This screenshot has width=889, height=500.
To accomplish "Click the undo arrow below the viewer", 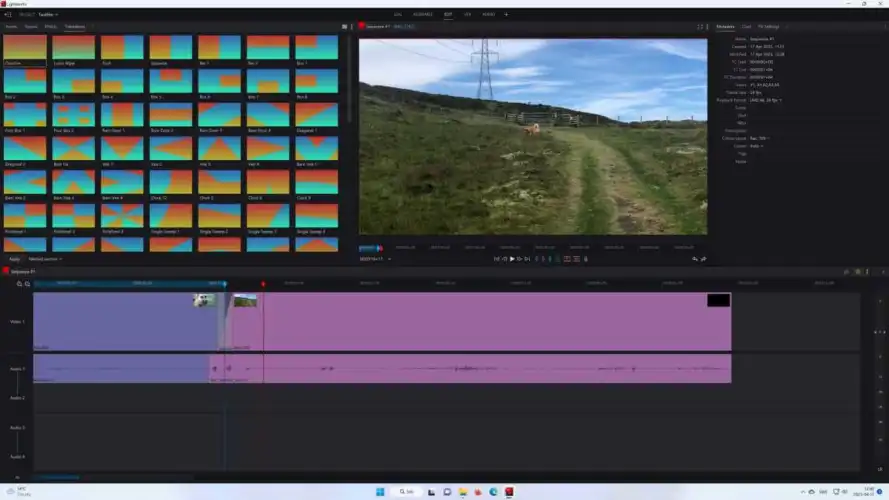I will [695, 259].
